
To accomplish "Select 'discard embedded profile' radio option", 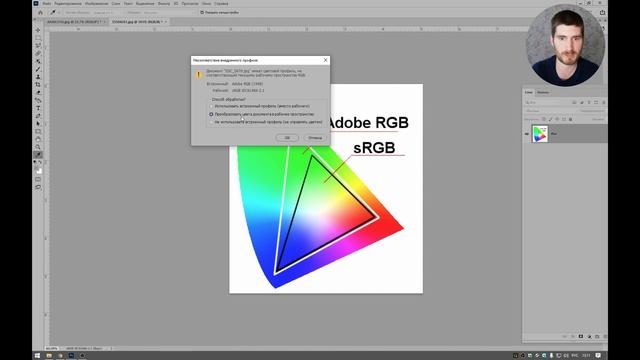I will click(211, 122).
